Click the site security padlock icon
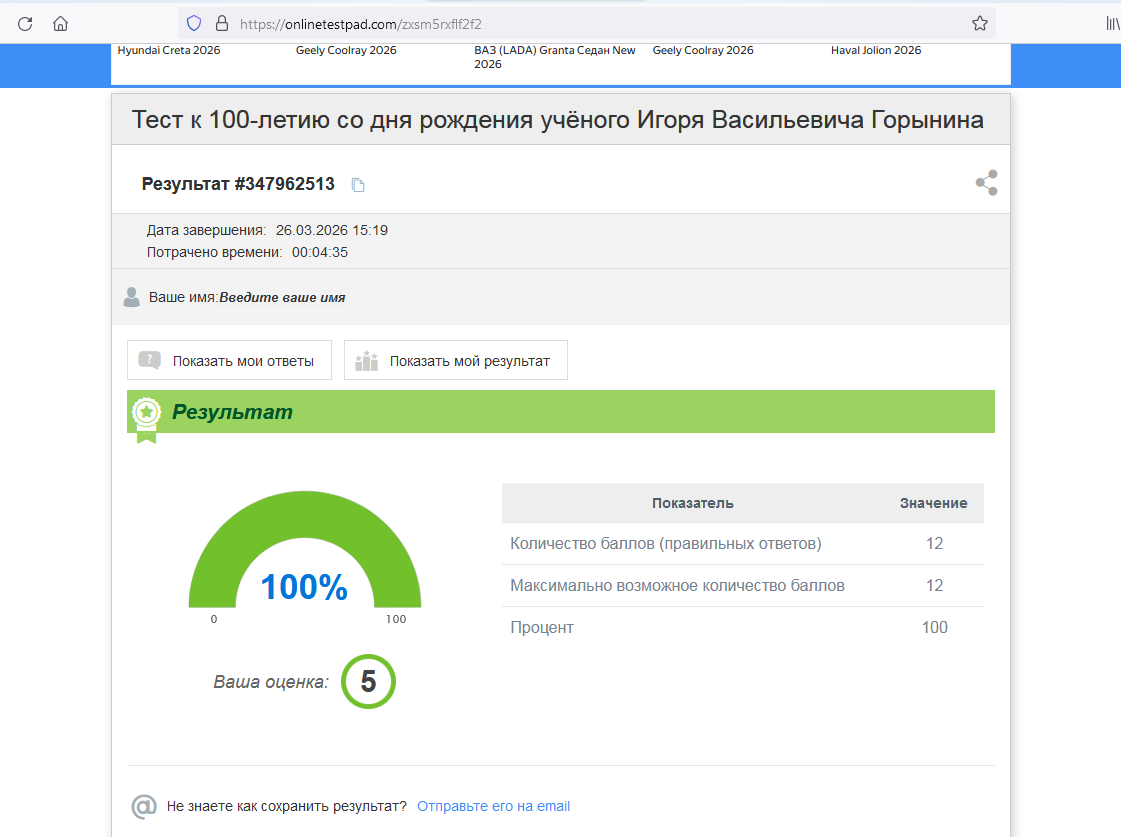The image size is (1121, 837). (222, 23)
